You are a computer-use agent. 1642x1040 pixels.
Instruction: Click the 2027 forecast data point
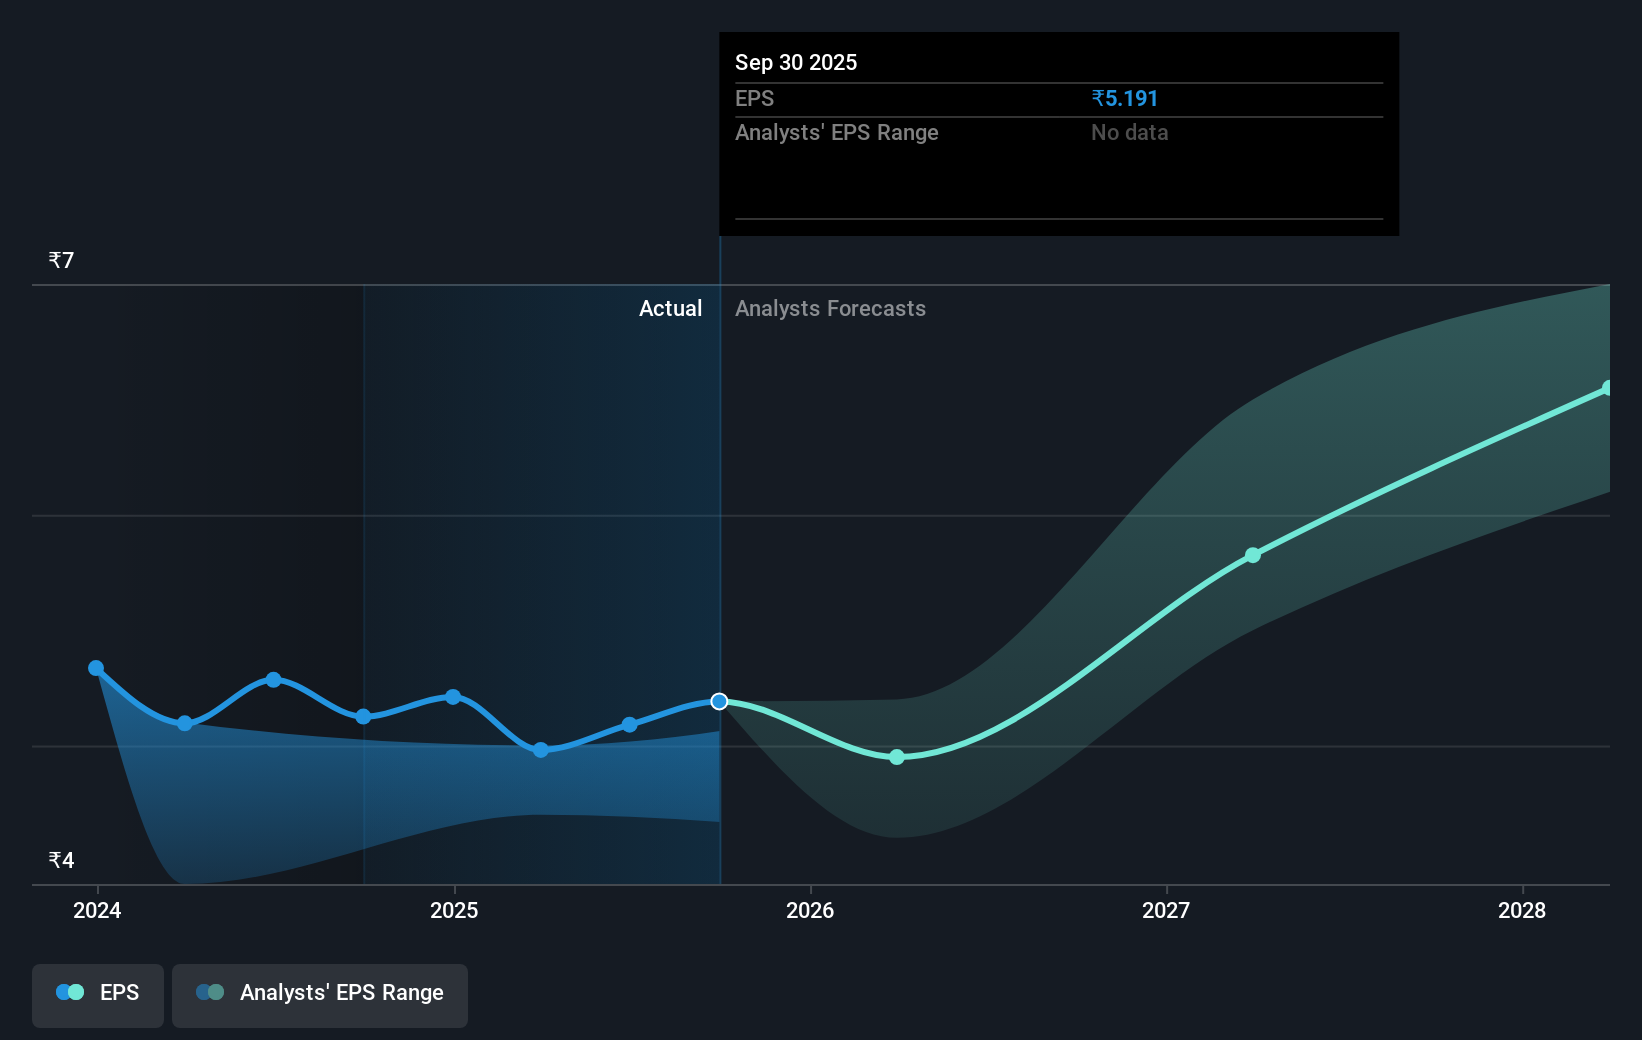click(1253, 555)
